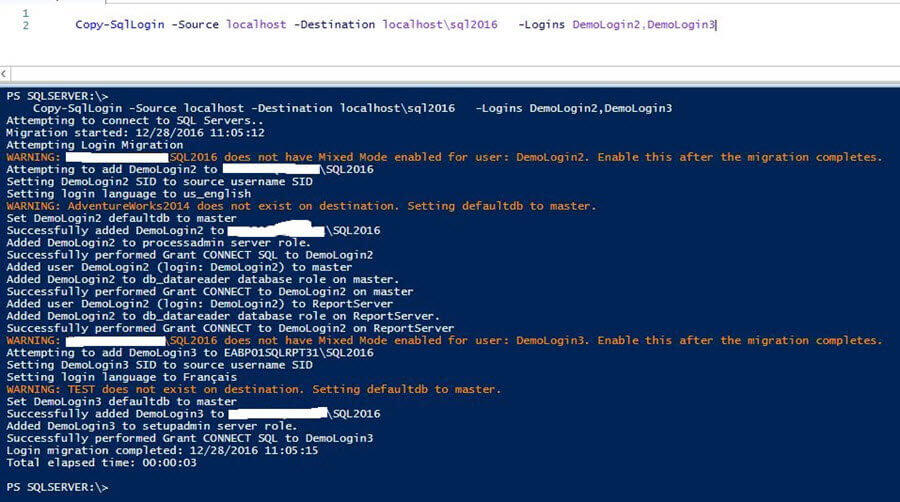Click the 'Login migration completed' output line
This screenshot has height=502, width=900.
[162, 450]
